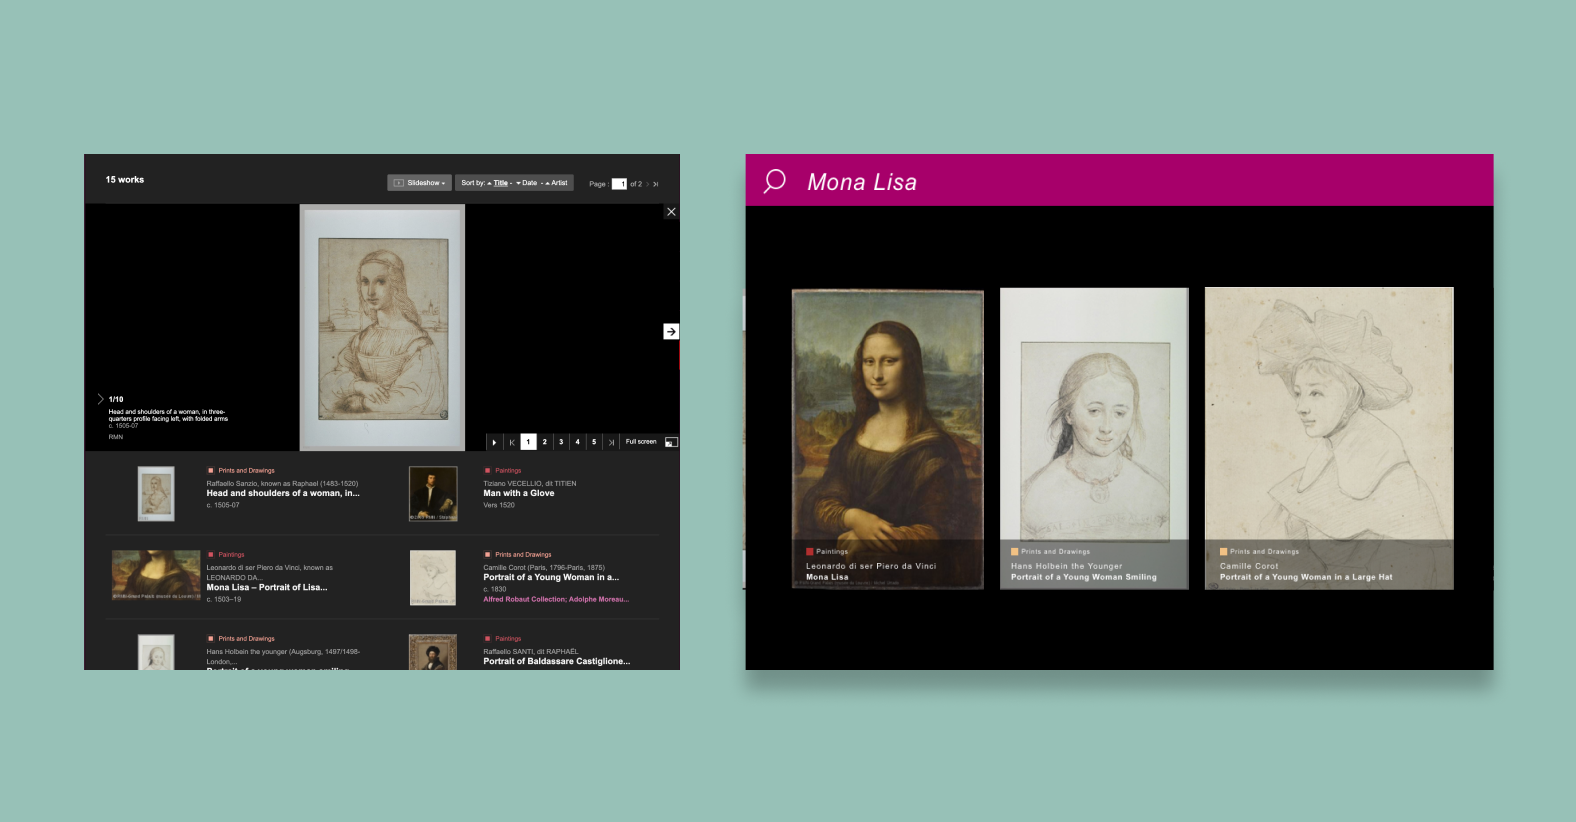Open Portrait of Baldassare Castiglione result
Image resolution: width=1576 pixels, height=822 pixels.
coord(557,661)
